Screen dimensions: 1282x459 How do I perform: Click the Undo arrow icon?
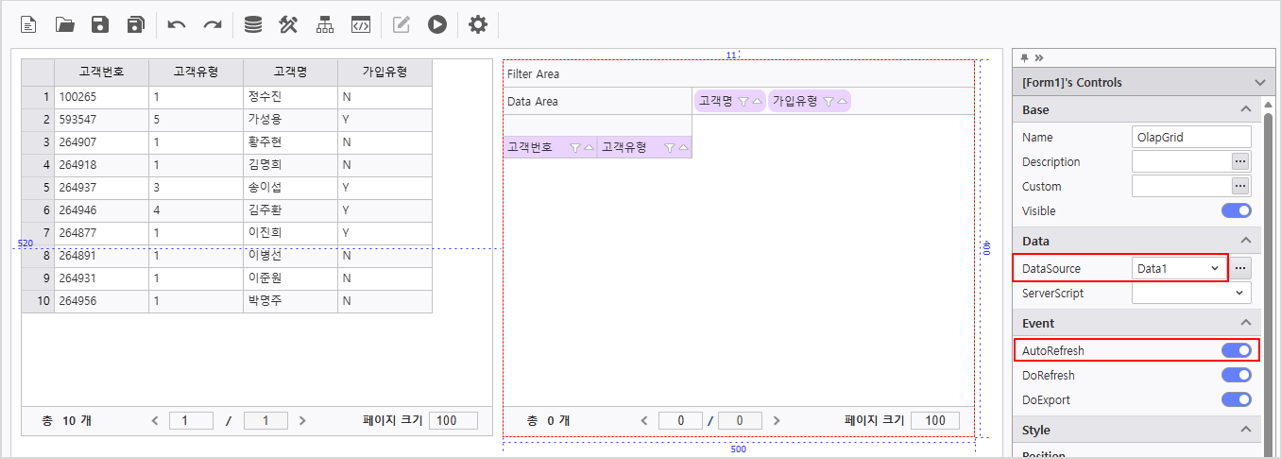tap(177, 24)
